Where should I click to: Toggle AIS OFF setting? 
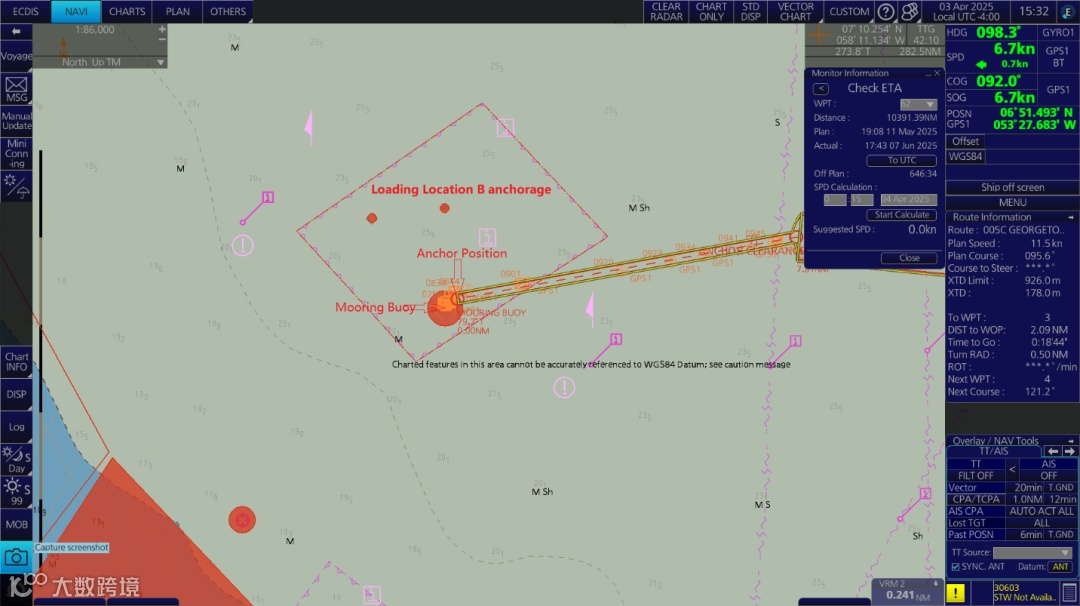point(1048,475)
